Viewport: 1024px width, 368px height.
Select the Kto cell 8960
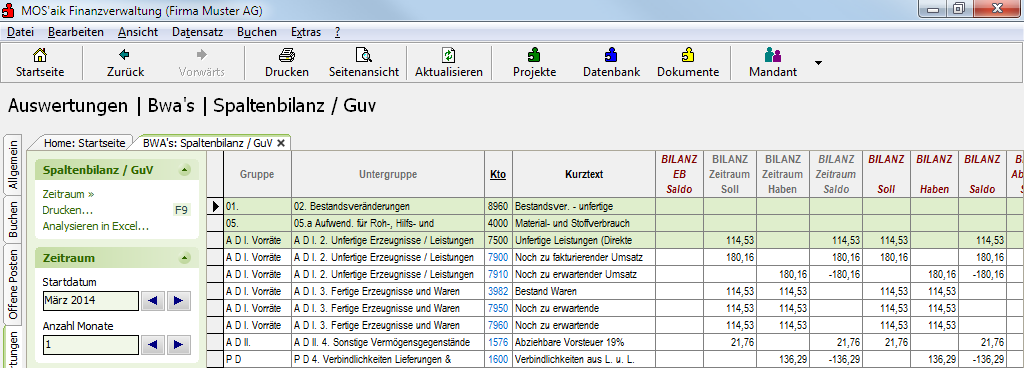tap(498, 206)
